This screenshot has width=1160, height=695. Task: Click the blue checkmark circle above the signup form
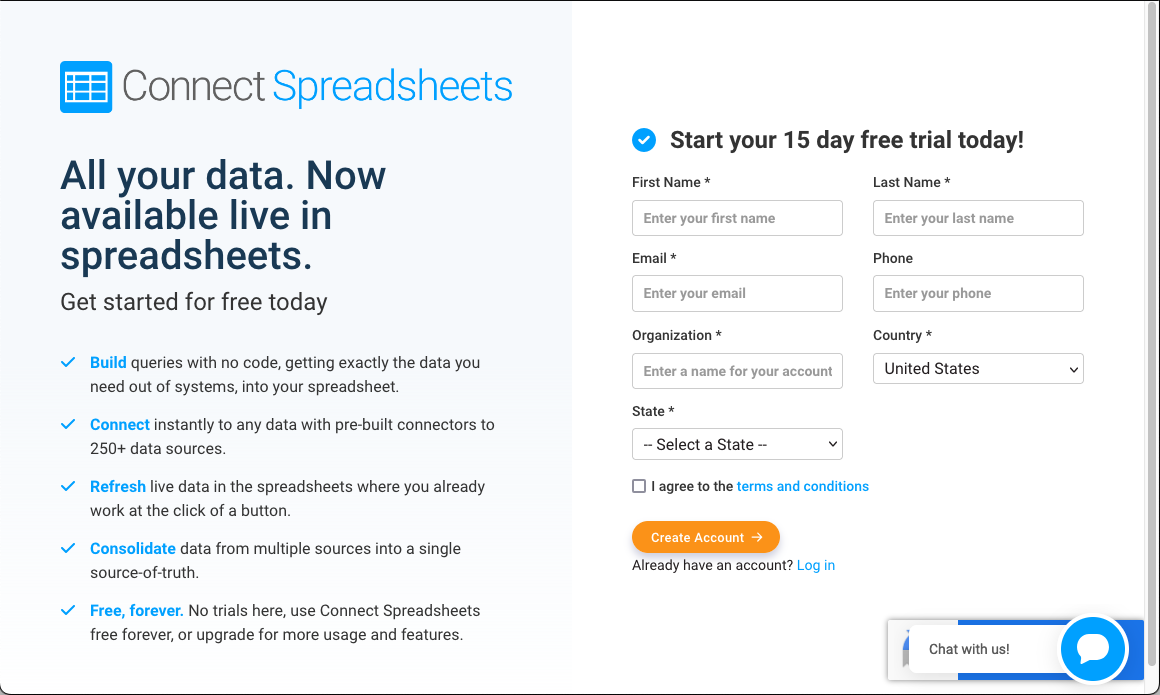pyautogui.click(x=644, y=140)
